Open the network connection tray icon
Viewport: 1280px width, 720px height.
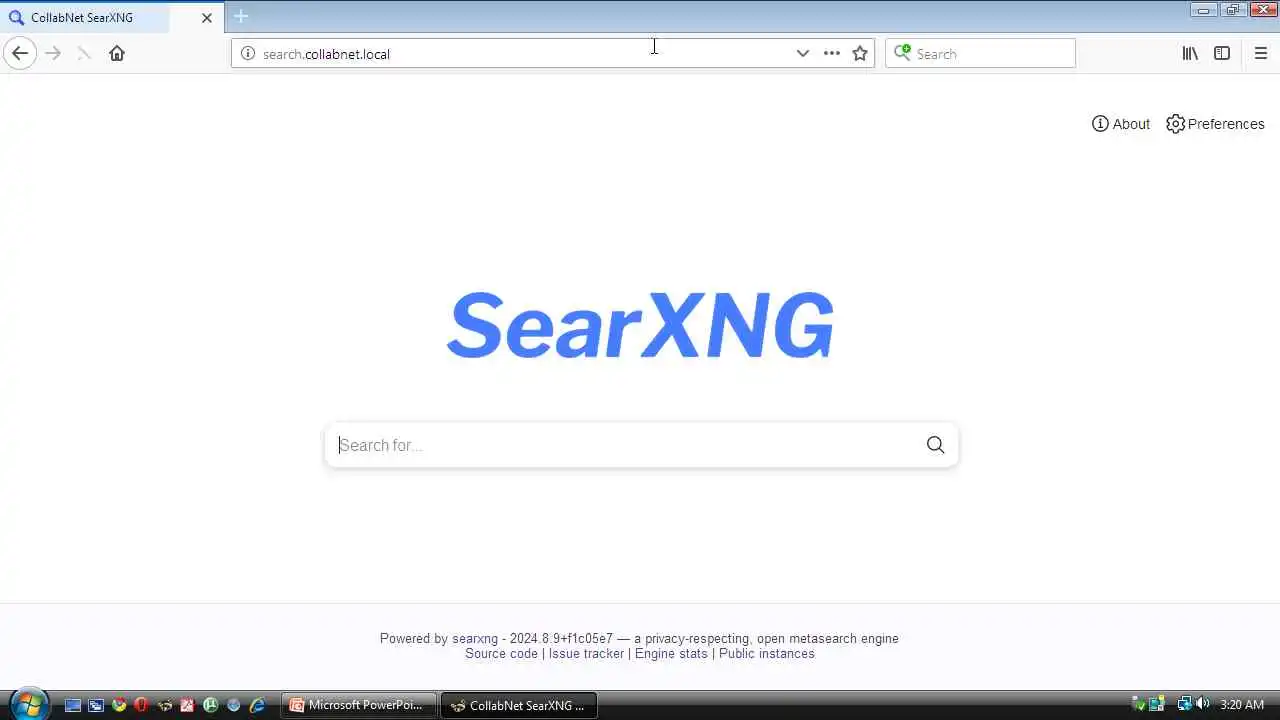pos(1185,704)
